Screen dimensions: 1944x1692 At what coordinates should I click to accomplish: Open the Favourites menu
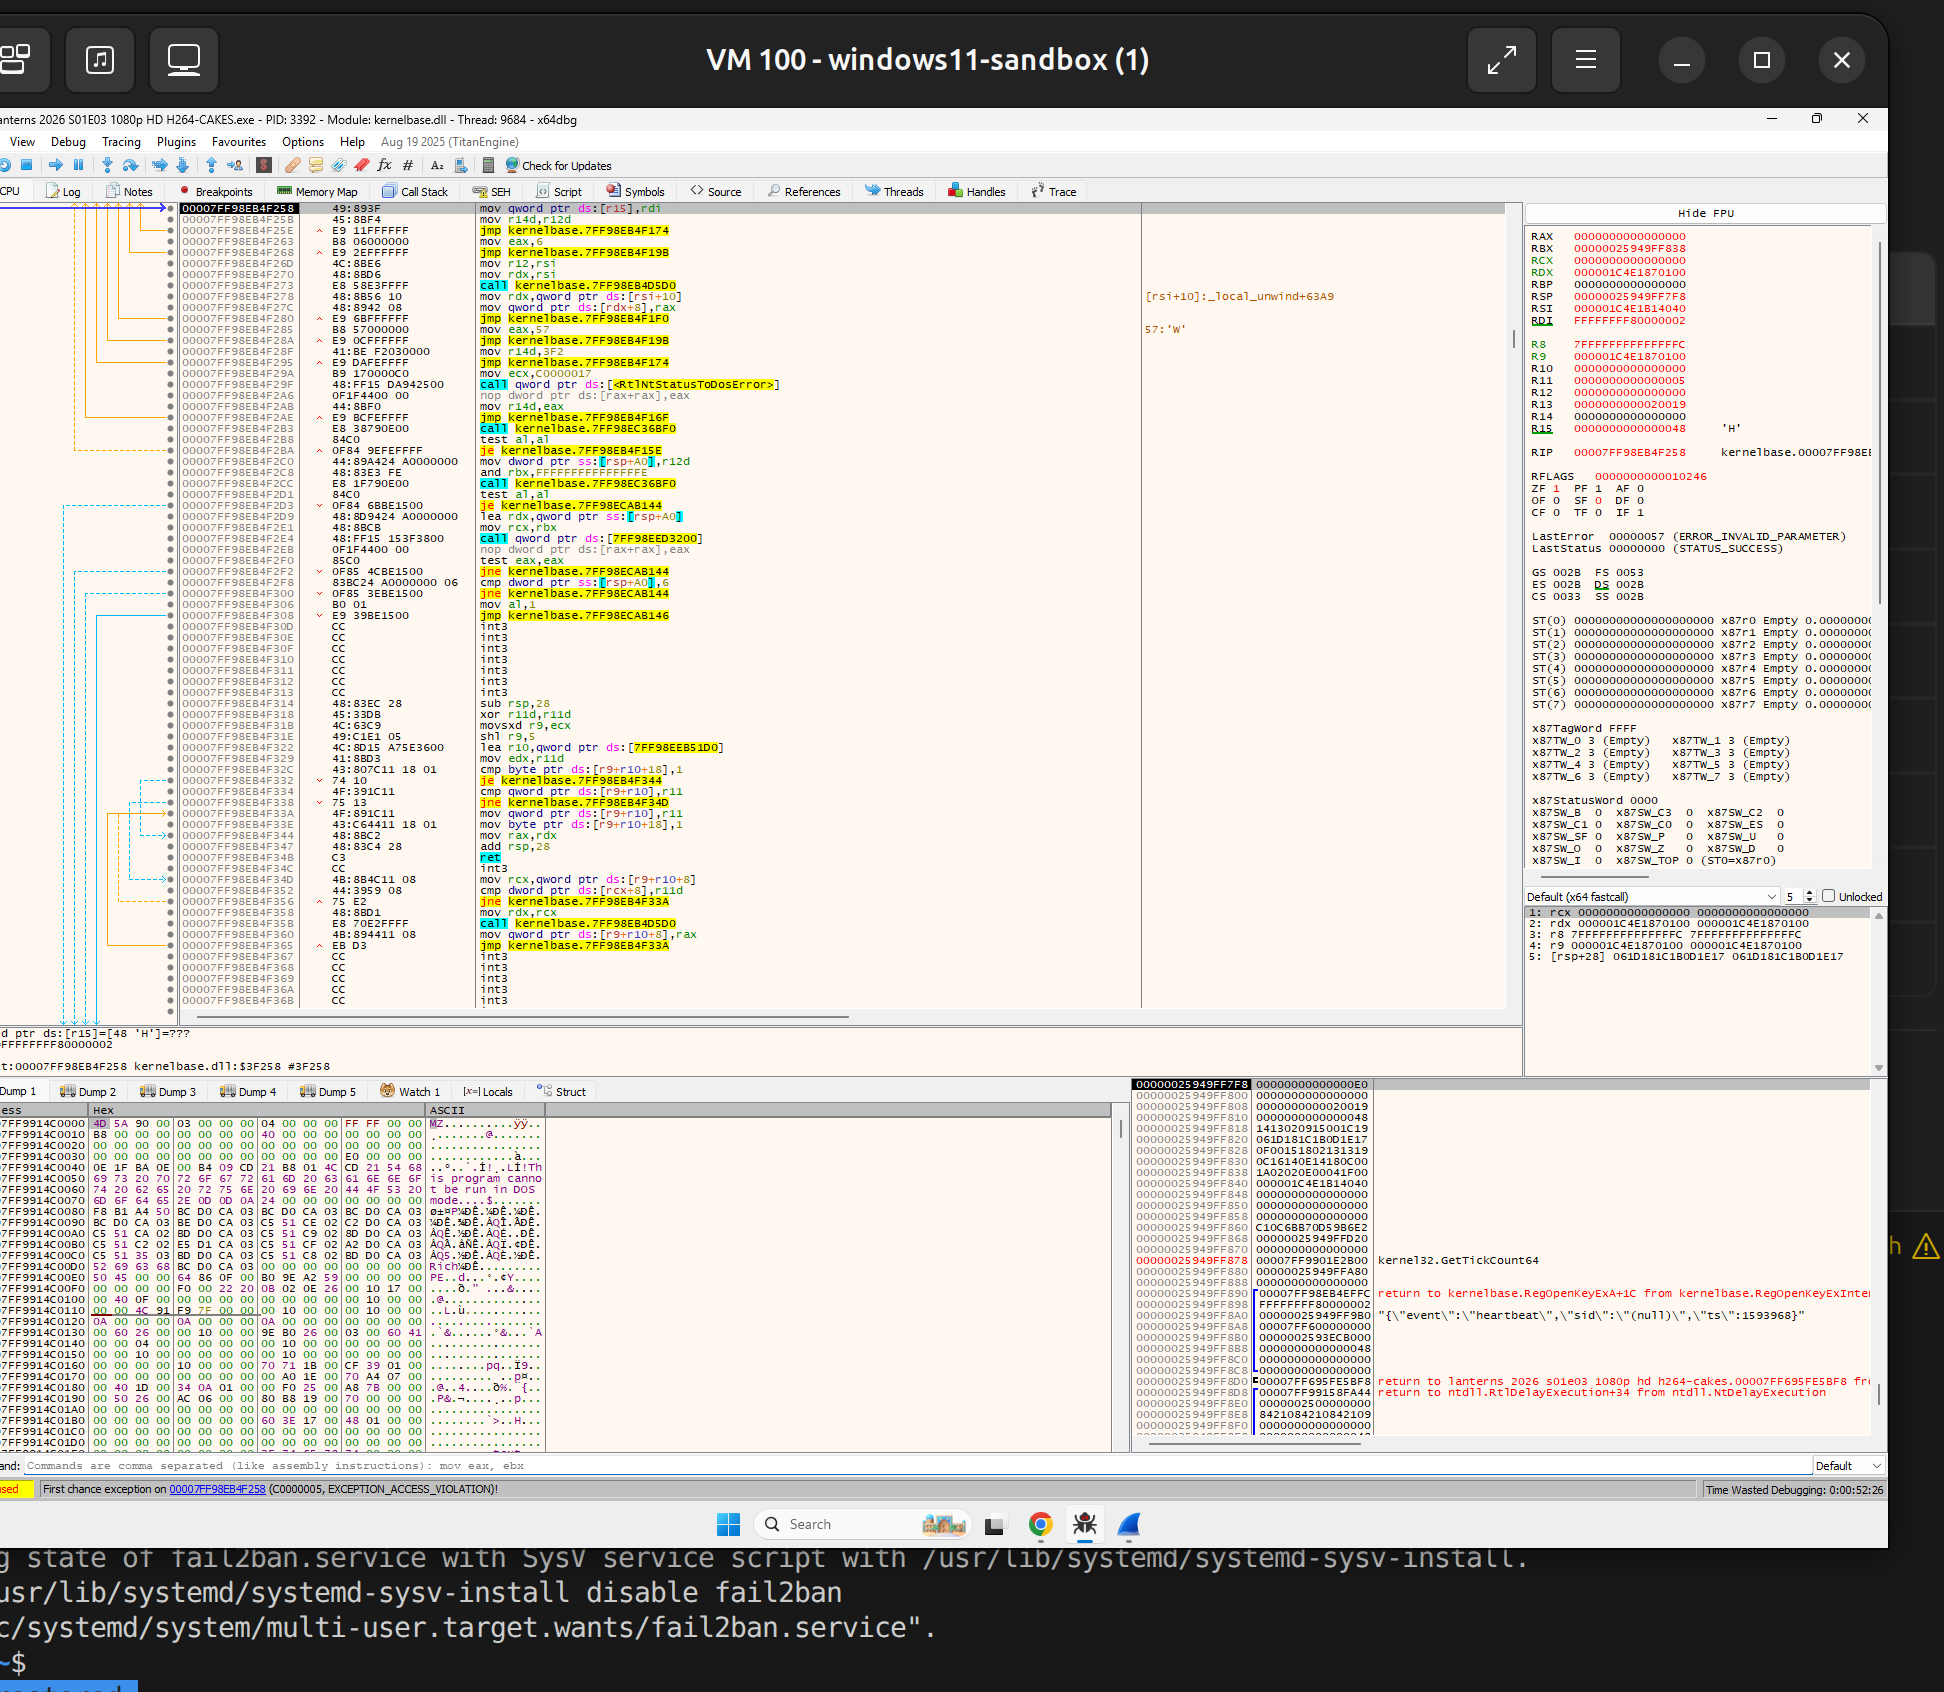pyautogui.click(x=239, y=142)
